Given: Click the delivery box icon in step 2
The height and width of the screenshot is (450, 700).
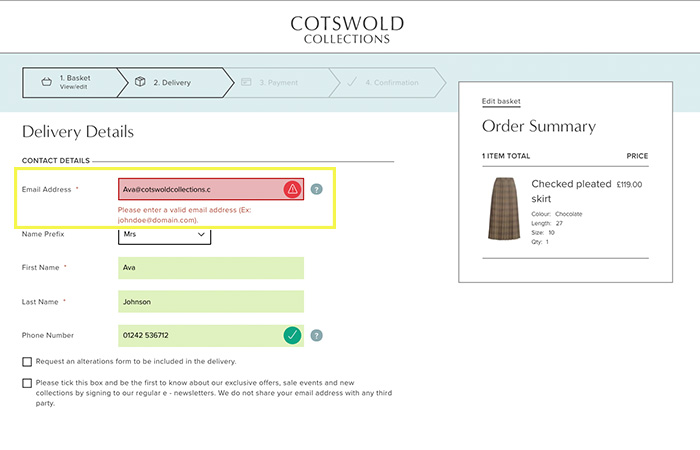Looking at the screenshot, I should coord(140,82).
